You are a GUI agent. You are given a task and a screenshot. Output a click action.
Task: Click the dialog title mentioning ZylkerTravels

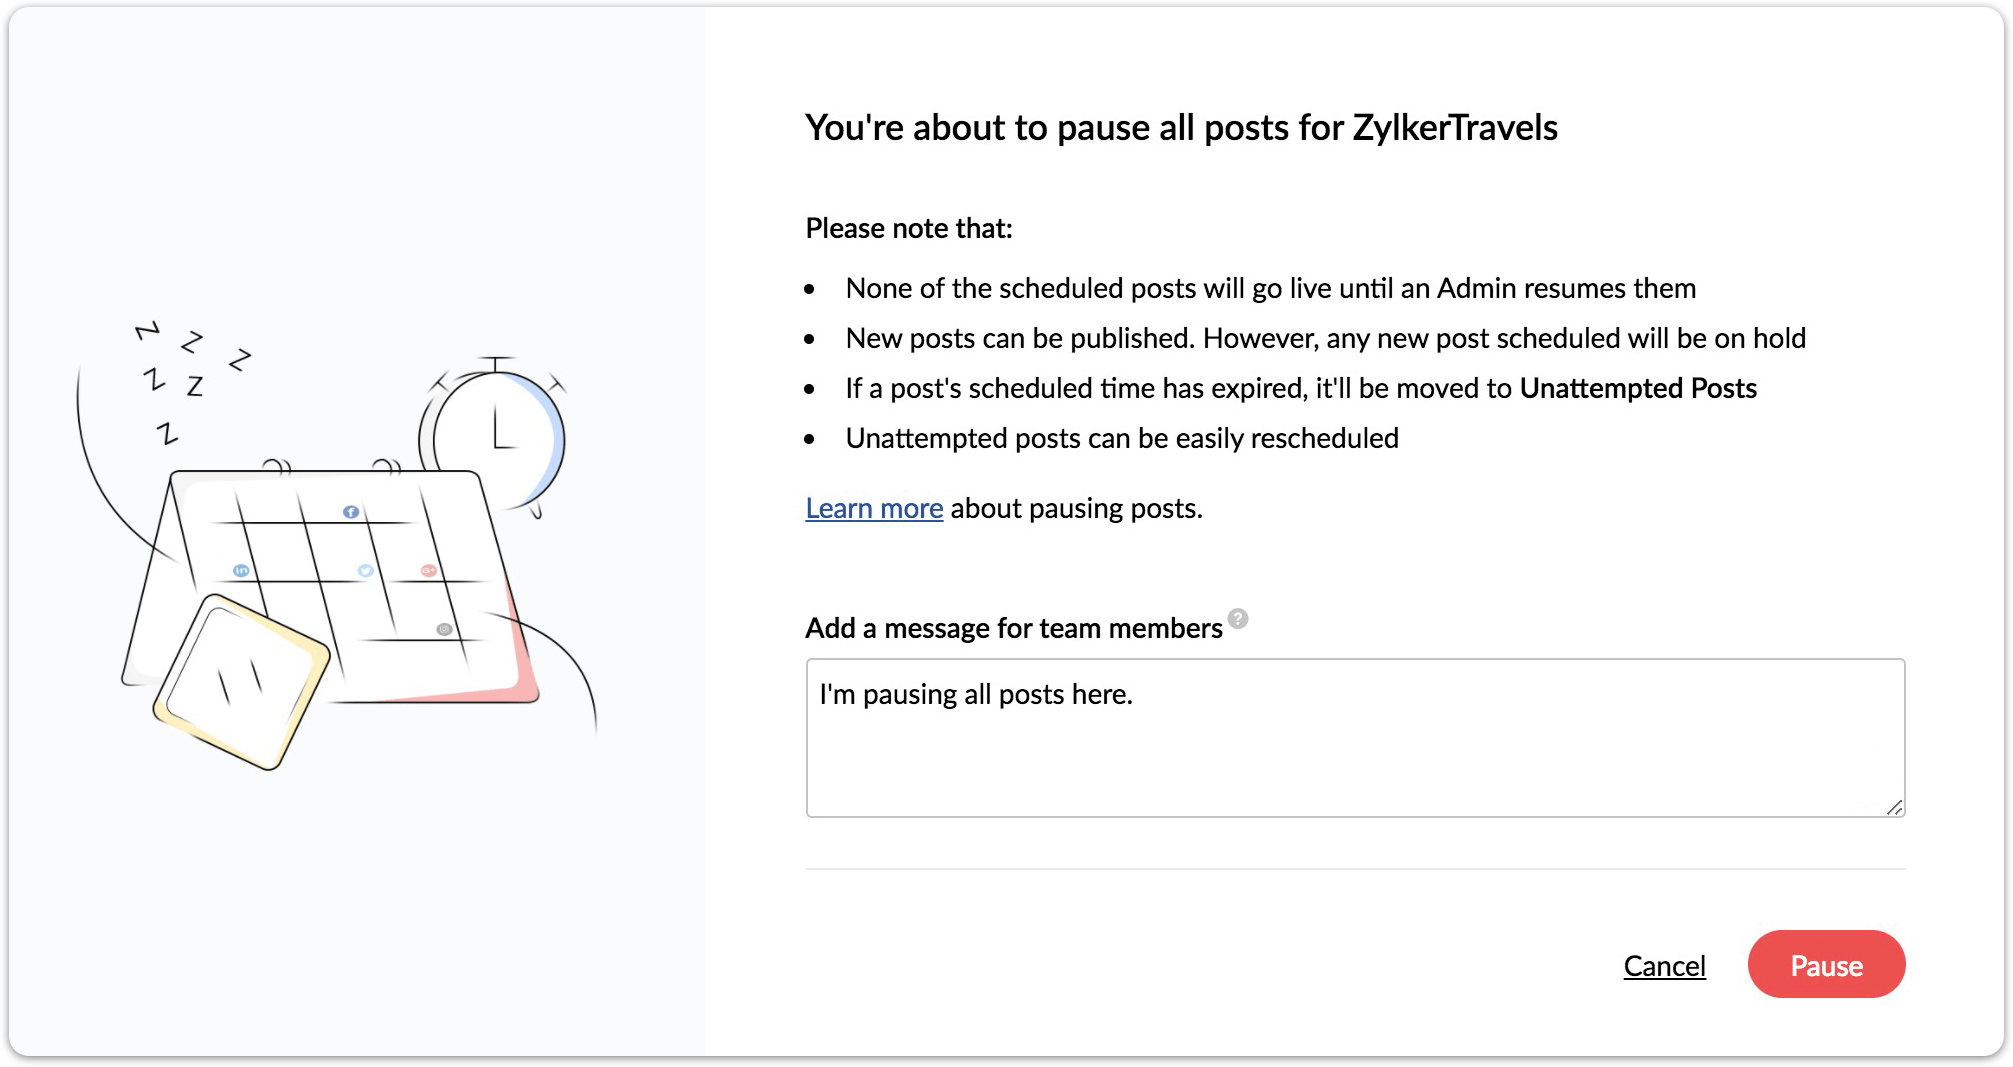point(1181,128)
